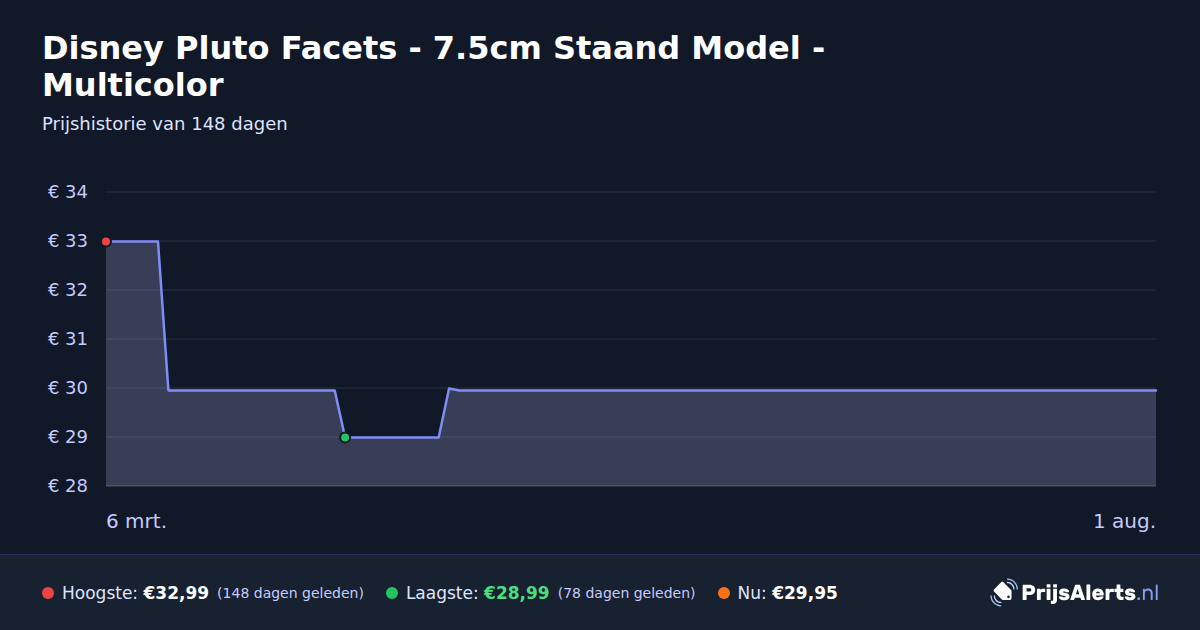Screen dimensions: 1200x630
Task: Click the € 31 axis label
Action: point(68,339)
